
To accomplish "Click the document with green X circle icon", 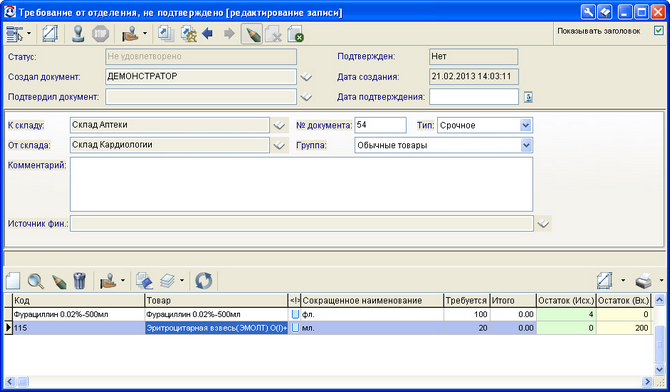I will click(295, 34).
